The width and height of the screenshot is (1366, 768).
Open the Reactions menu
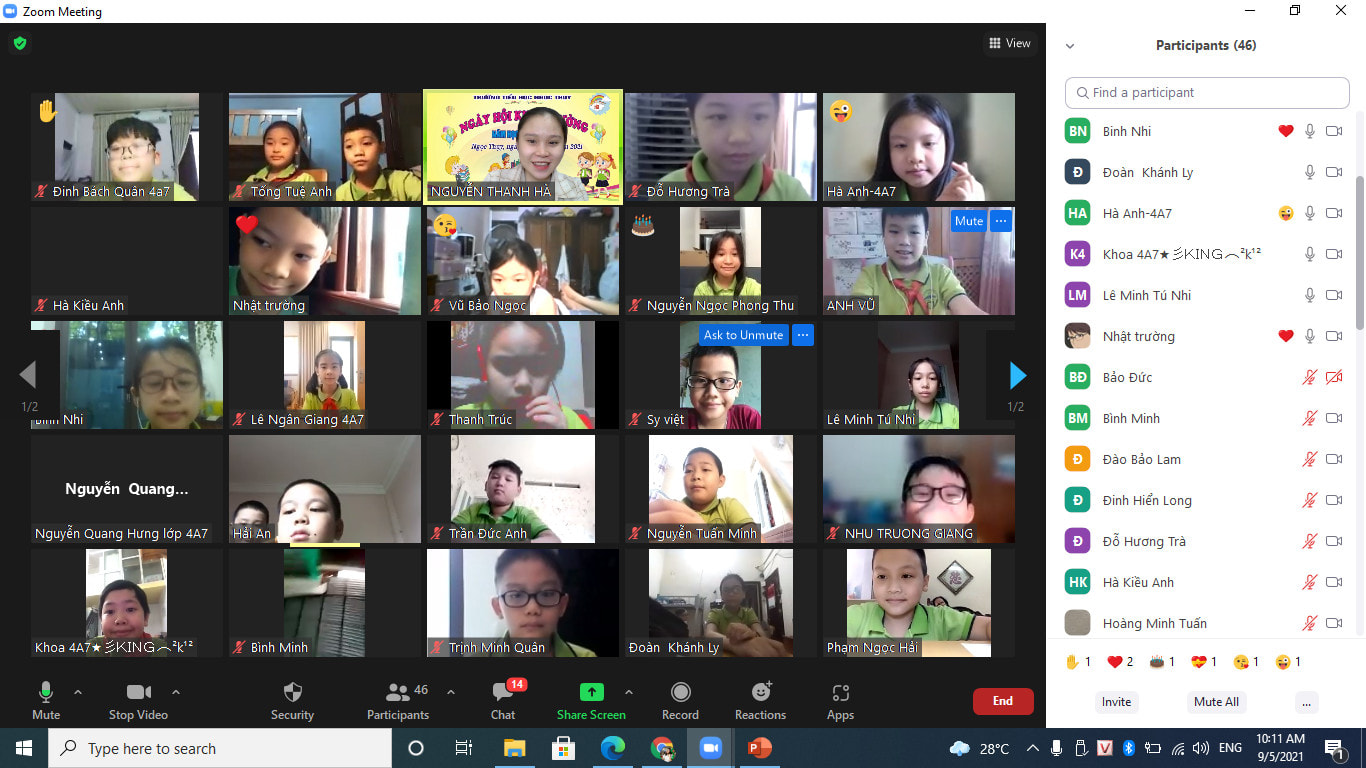point(760,692)
